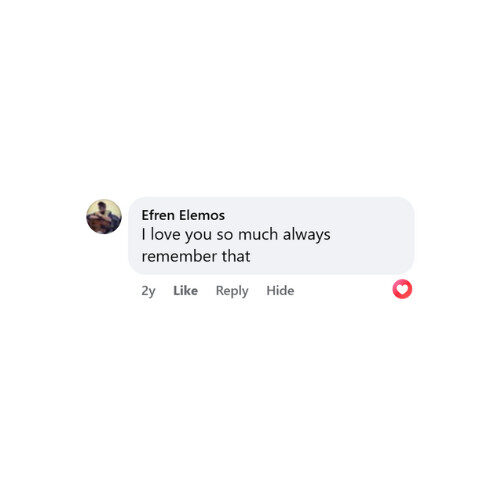Open Efren Elemos profile picture
The width and height of the screenshot is (500, 500).
click(104, 217)
